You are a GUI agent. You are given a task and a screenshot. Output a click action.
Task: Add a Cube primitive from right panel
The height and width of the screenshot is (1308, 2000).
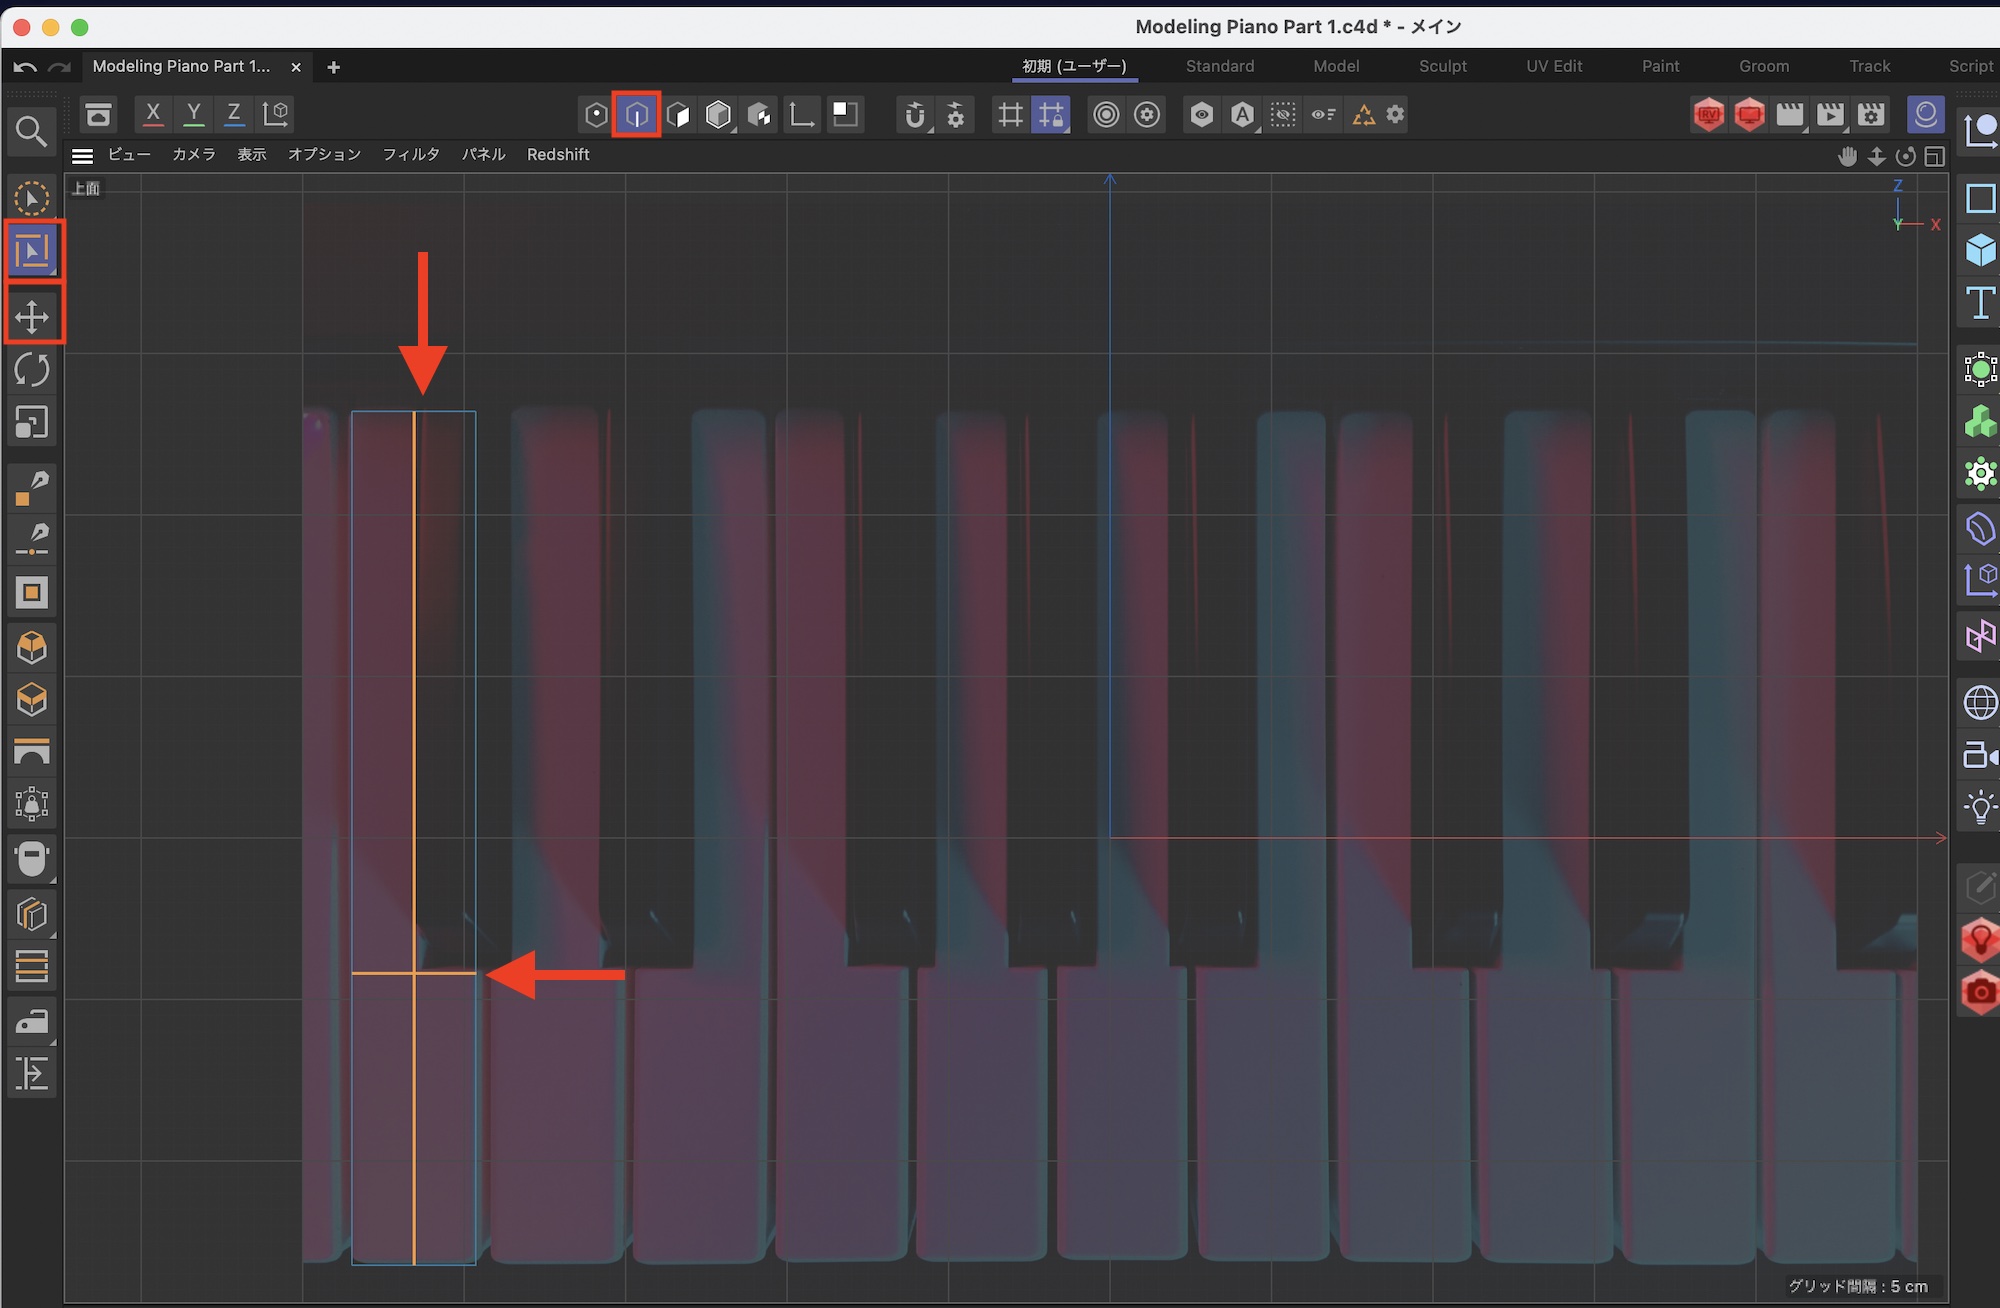tap(1979, 250)
